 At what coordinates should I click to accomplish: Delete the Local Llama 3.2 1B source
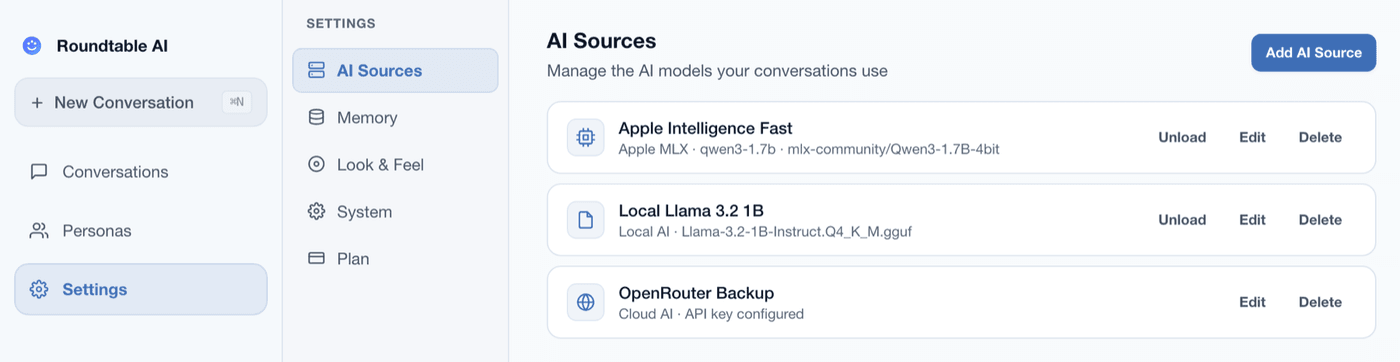(x=1320, y=220)
